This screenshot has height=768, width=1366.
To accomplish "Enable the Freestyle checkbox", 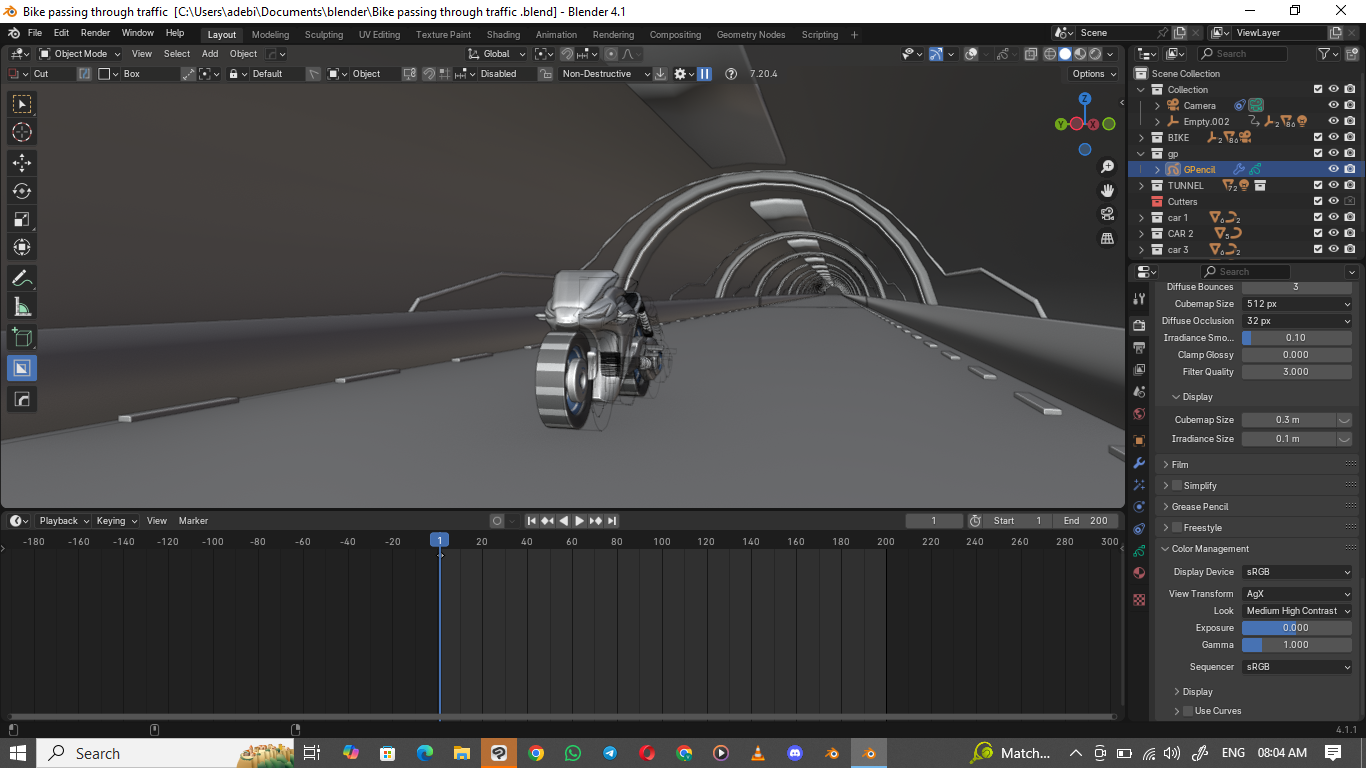I will tap(1177, 528).
